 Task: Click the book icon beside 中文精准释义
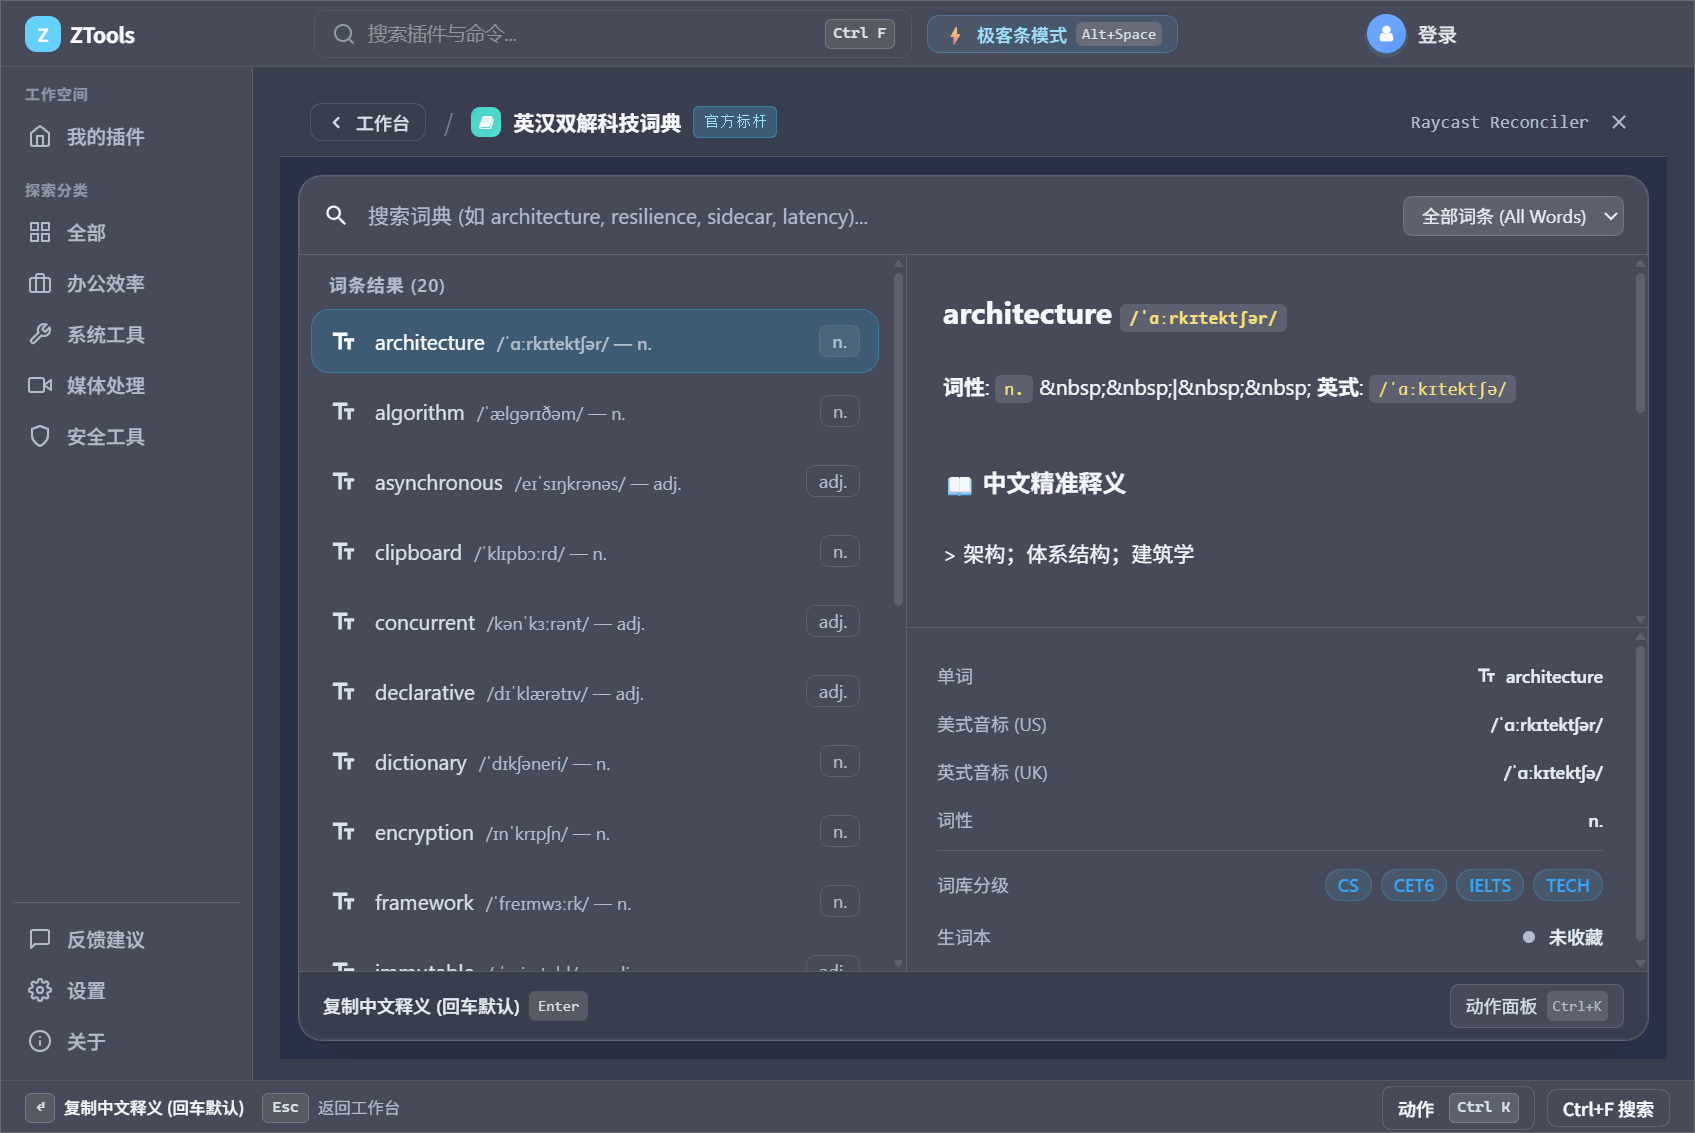(x=959, y=485)
